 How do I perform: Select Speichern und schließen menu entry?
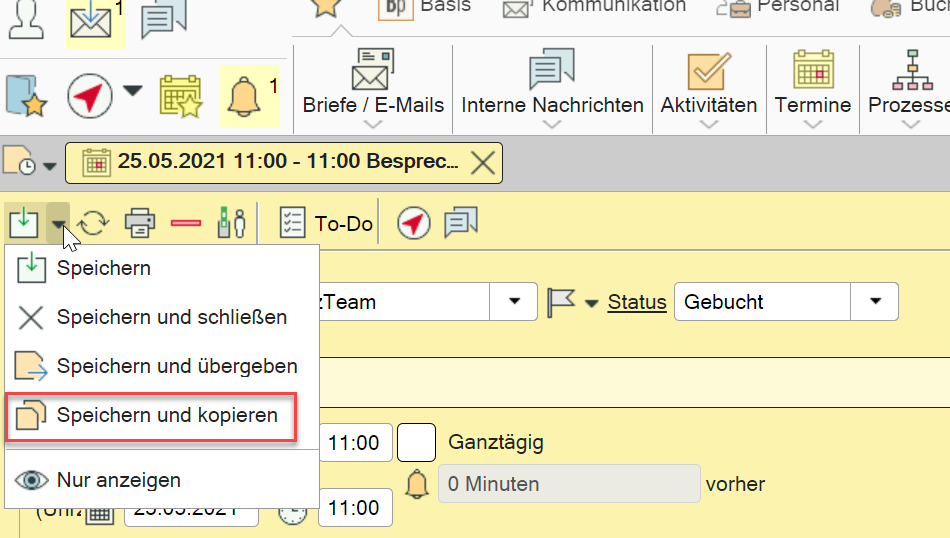point(171,317)
